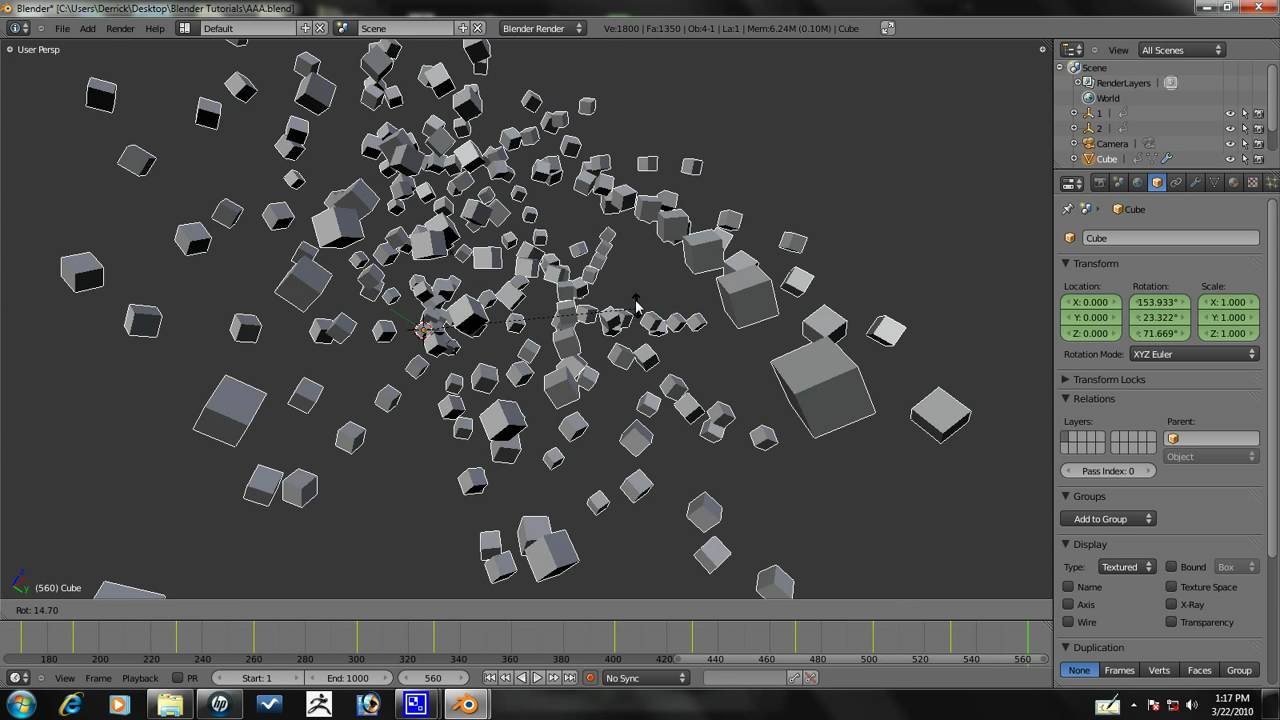Open the Render menu
Screen dimensions: 1280x720
click(x=120, y=28)
